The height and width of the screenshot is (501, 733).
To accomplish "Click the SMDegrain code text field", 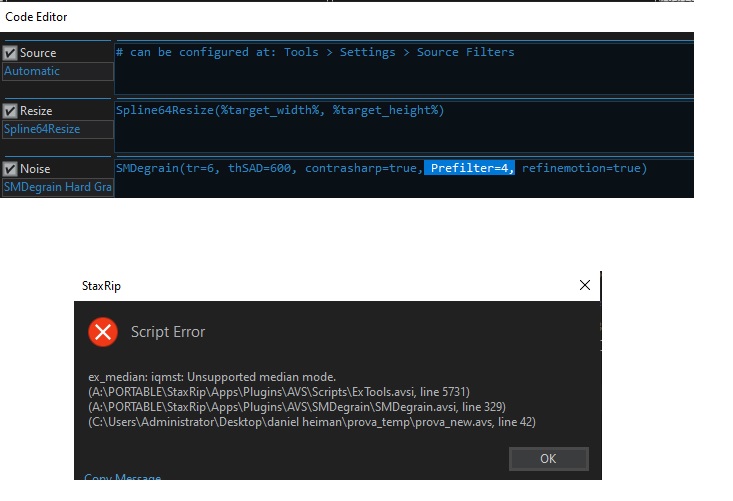I will coord(404,178).
